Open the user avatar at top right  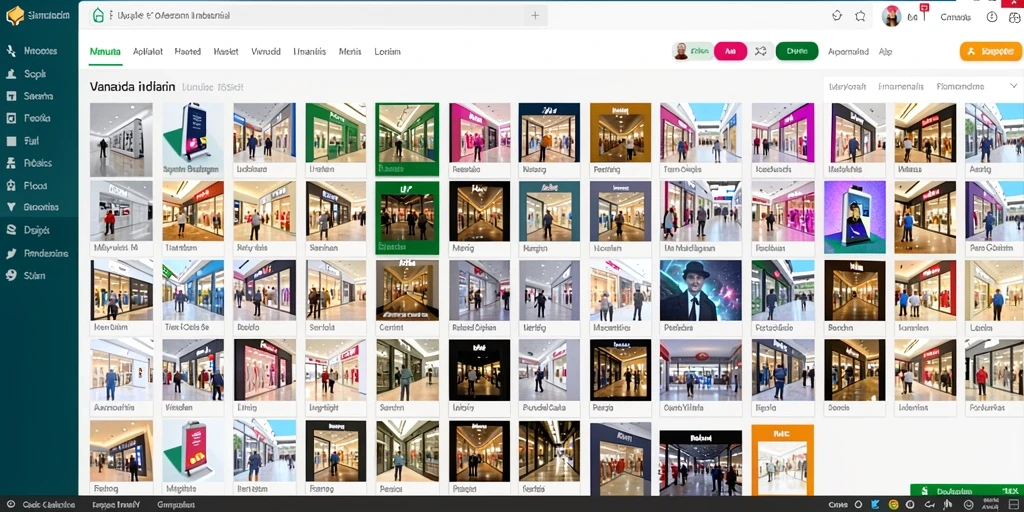[x=891, y=16]
